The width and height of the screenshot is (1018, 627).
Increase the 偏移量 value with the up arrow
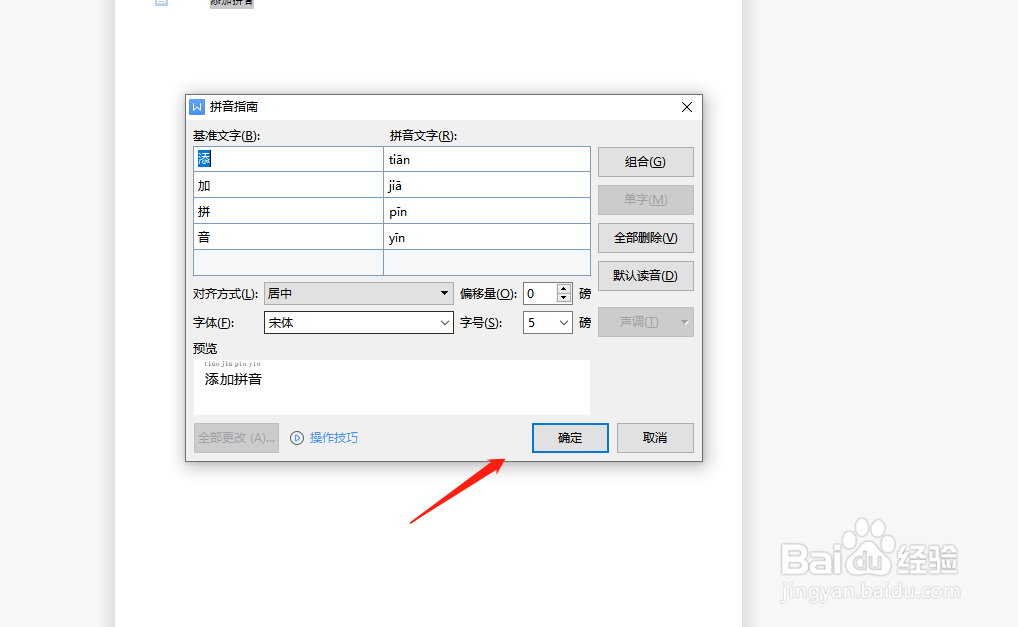coord(564,289)
